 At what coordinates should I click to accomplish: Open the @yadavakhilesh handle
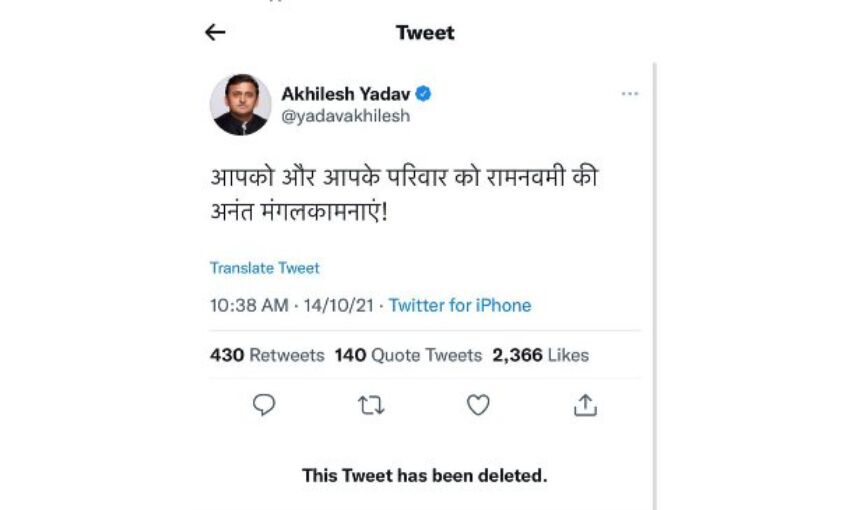346,116
